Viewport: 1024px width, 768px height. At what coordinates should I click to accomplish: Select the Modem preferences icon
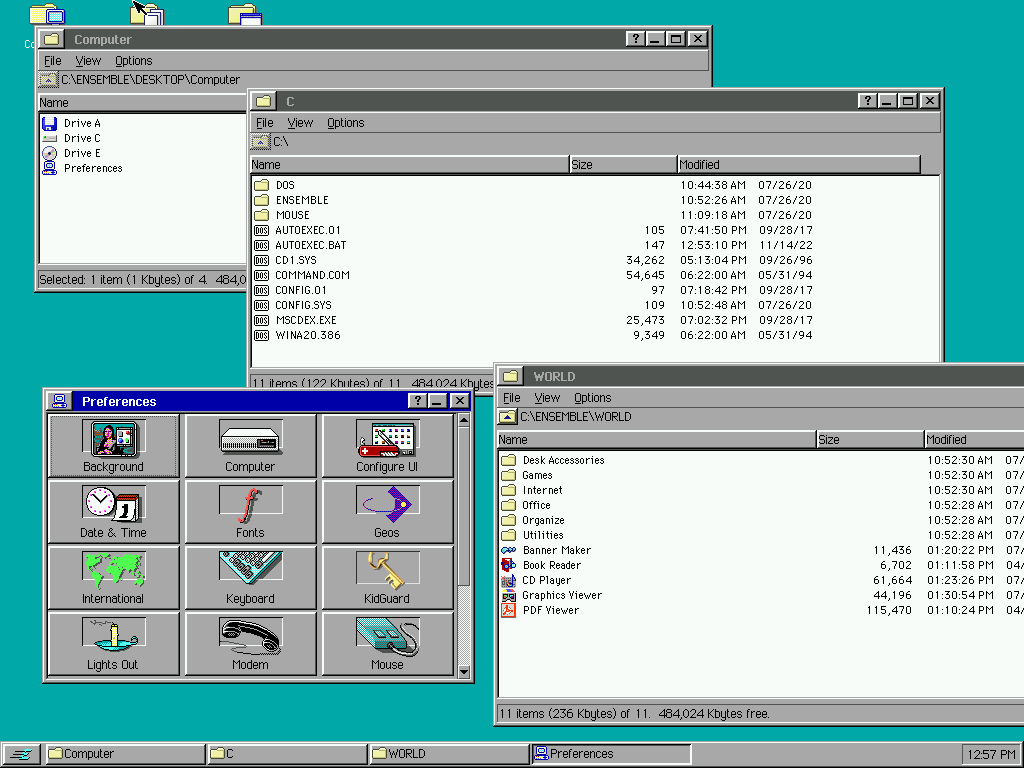click(x=249, y=643)
